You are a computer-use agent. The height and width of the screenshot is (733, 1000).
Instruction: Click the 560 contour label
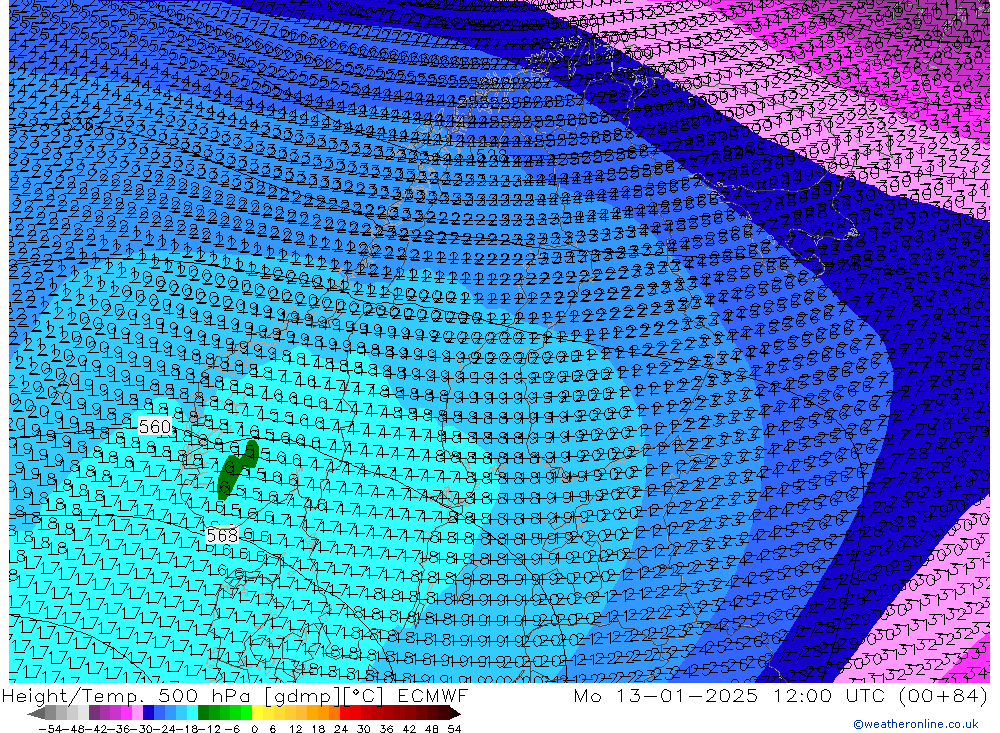coord(155,426)
